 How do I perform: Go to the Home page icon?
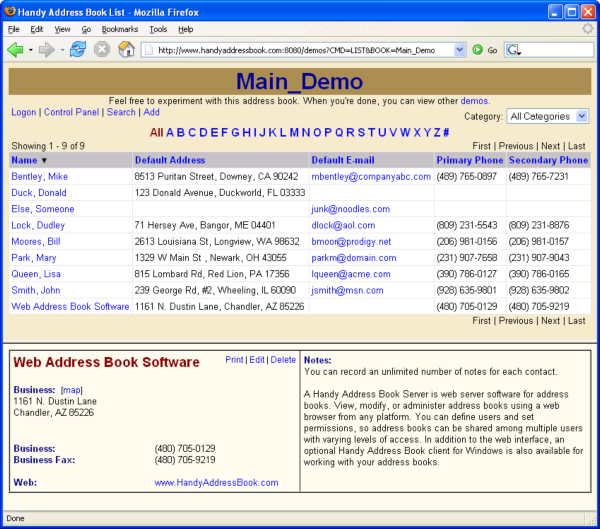[126, 49]
